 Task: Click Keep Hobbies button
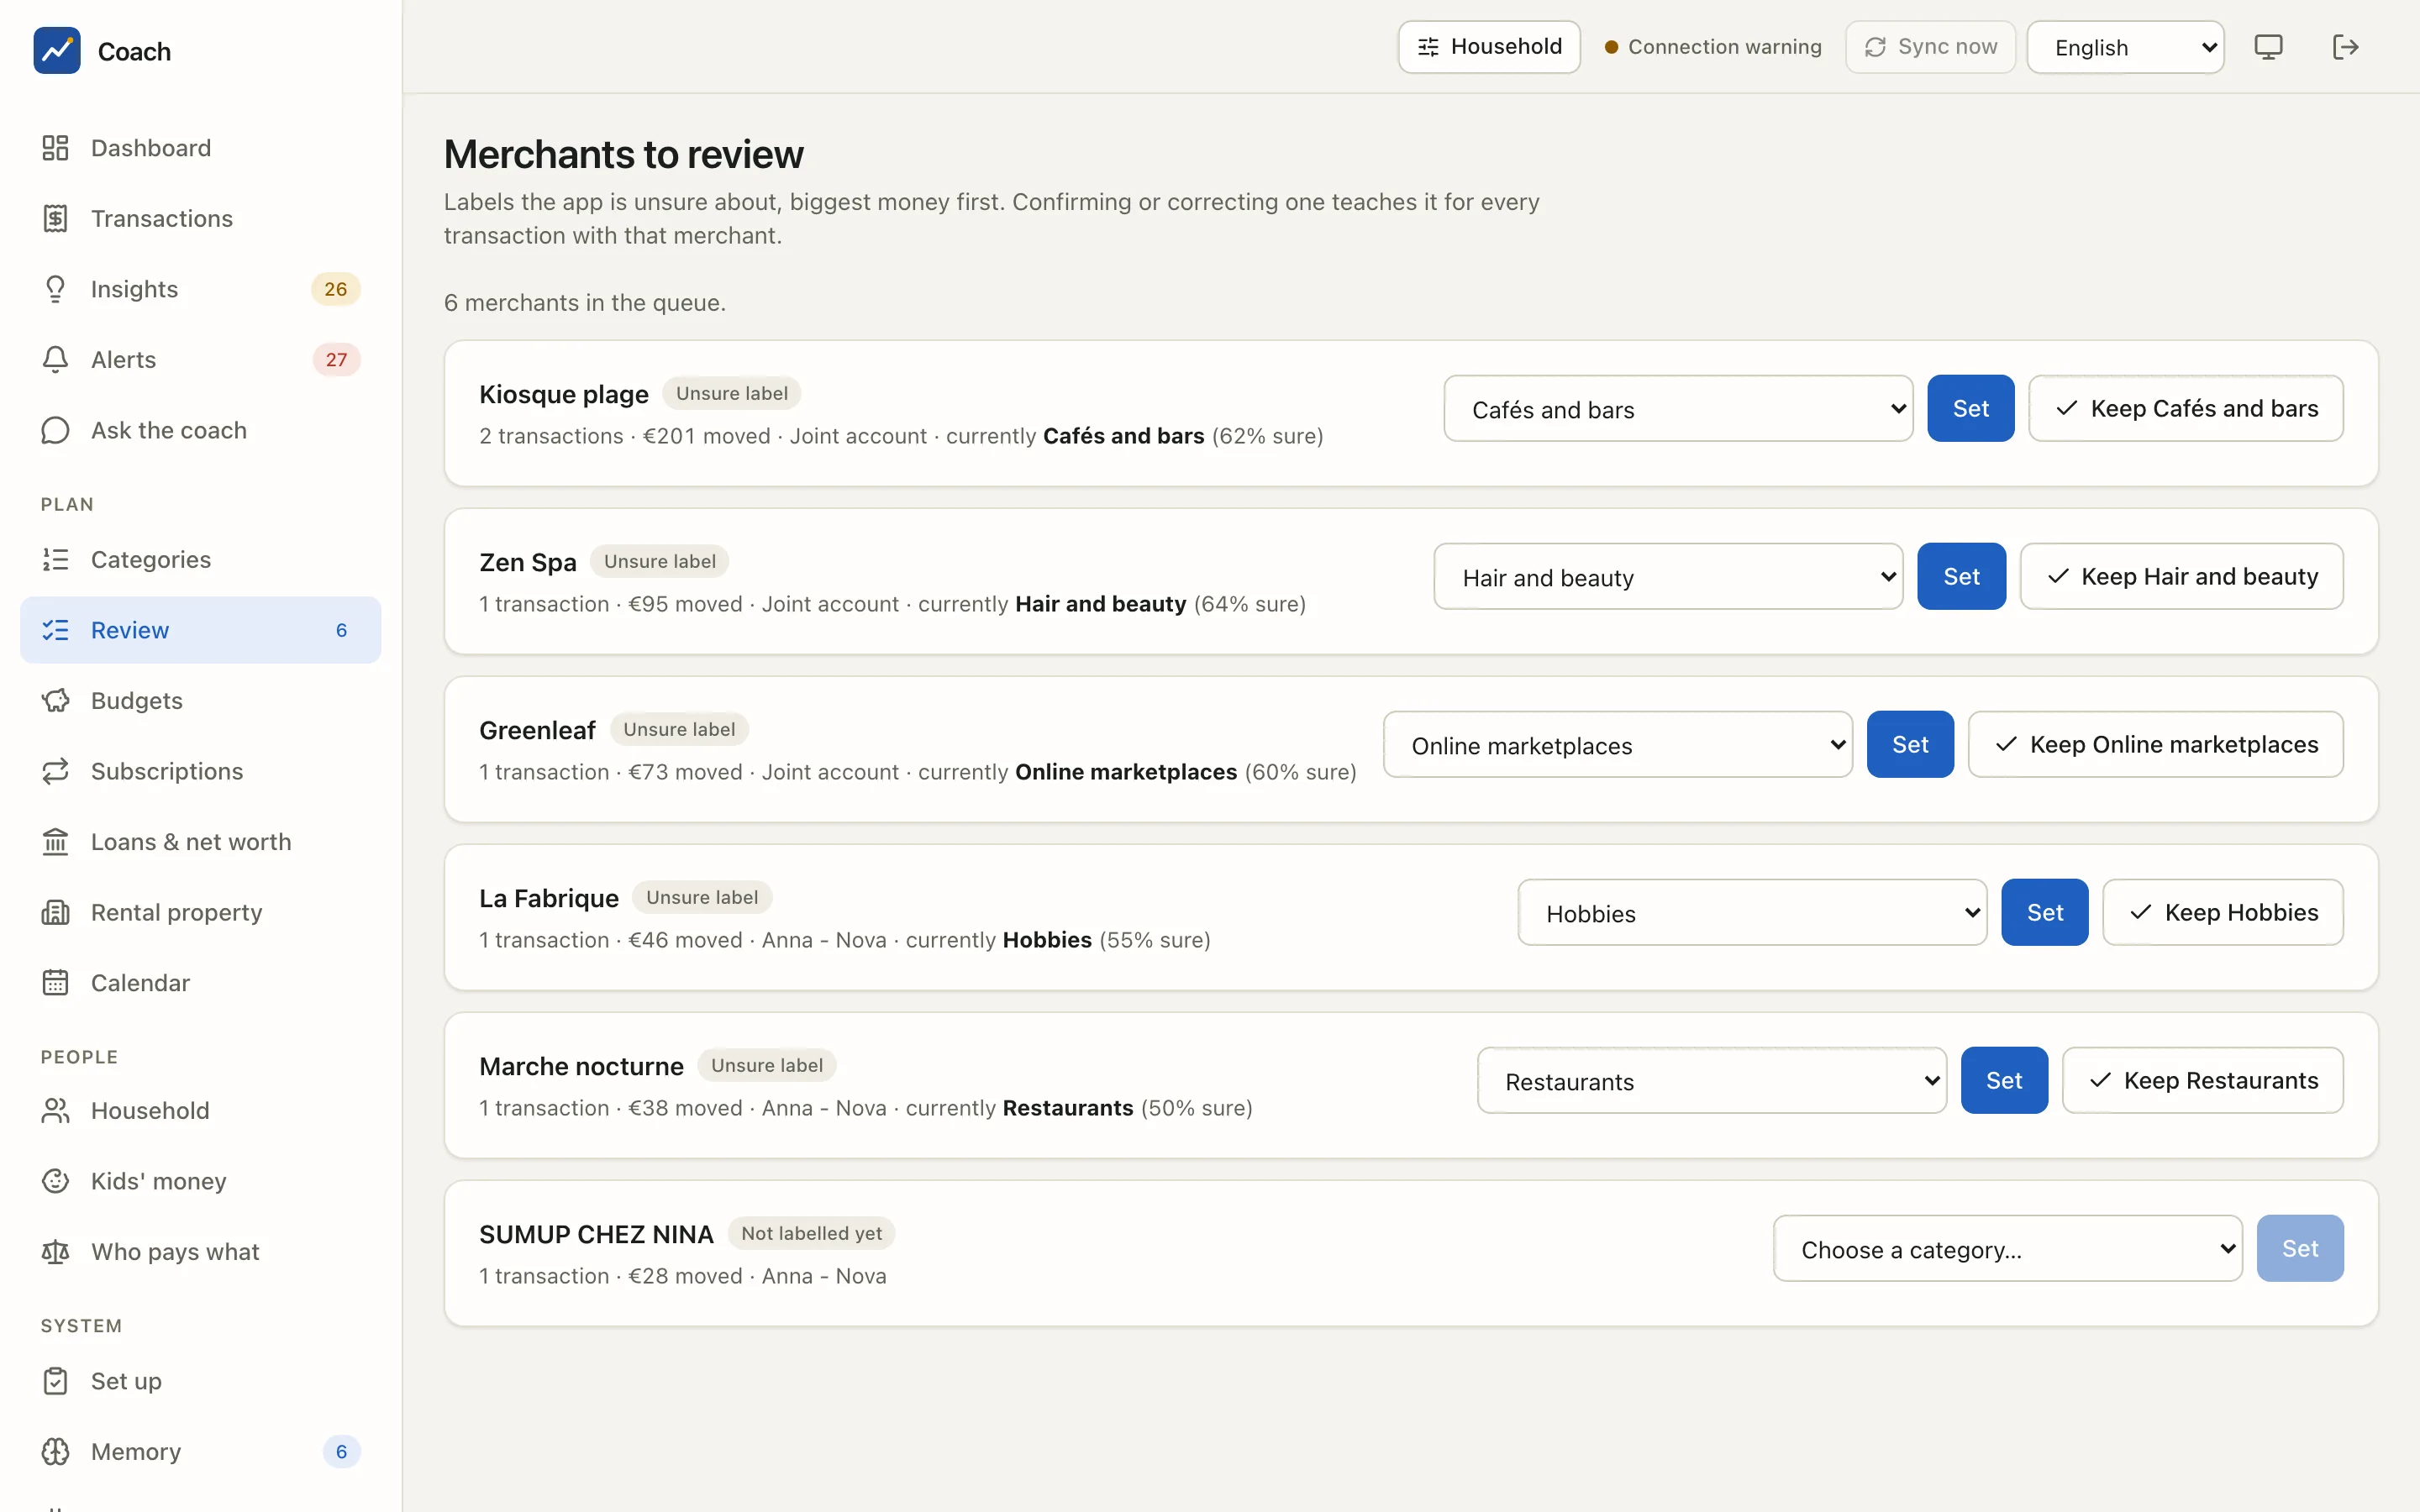(2222, 912)
